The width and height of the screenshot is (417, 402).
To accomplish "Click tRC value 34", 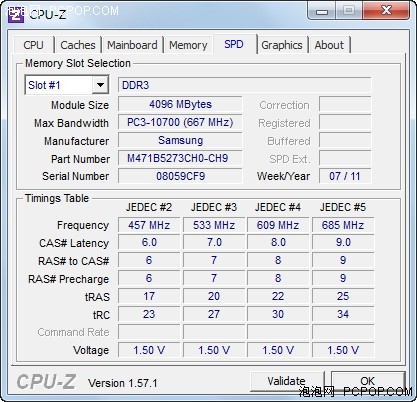I will point(343,314).
